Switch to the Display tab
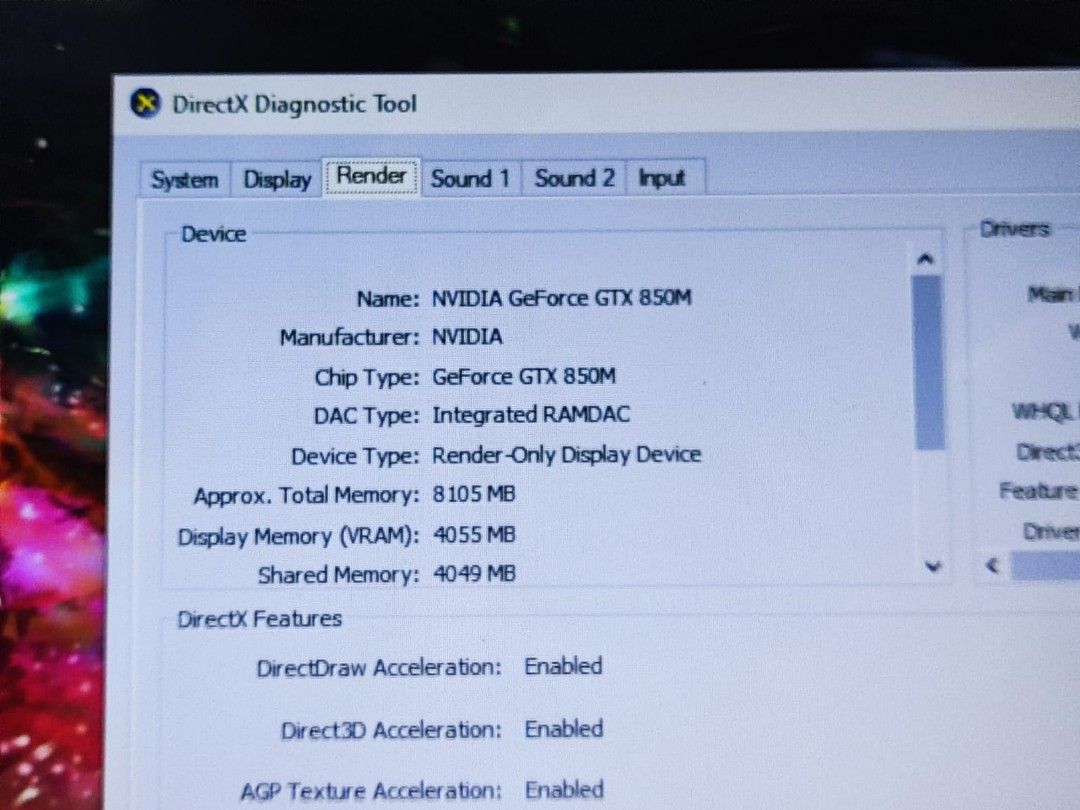1080x810 pixels. [x=275, y=178]
